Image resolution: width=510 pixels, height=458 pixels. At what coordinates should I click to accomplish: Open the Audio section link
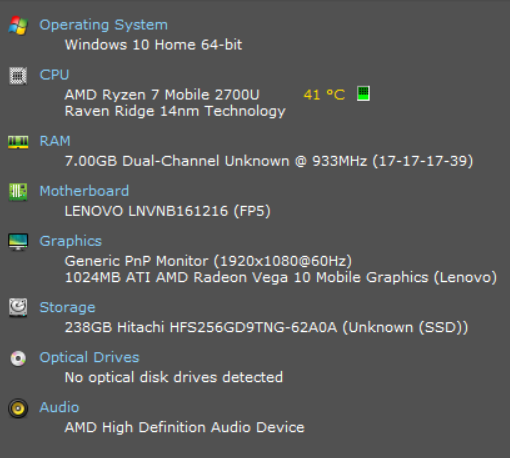tap(59, 407)
